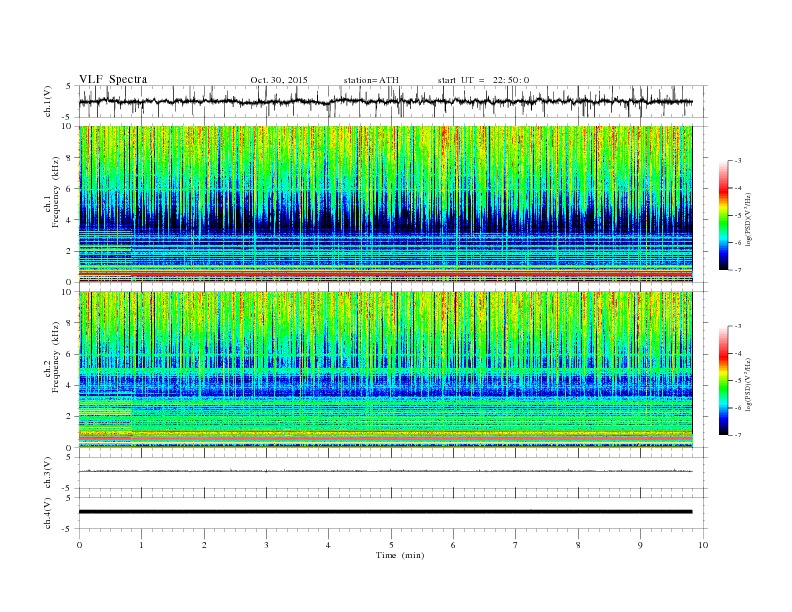Click the time axis tick label "1"
Image resolution: width=792 pixels, height=612 pixels.
pos(142,545)
